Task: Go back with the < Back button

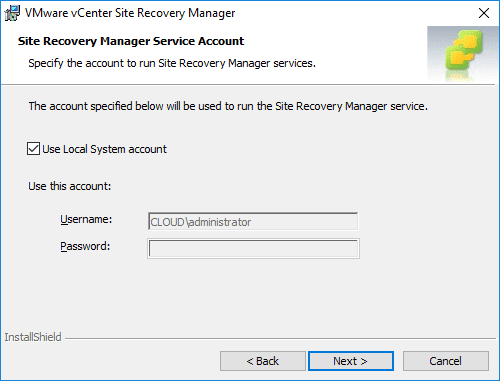Action: point(263,361)
